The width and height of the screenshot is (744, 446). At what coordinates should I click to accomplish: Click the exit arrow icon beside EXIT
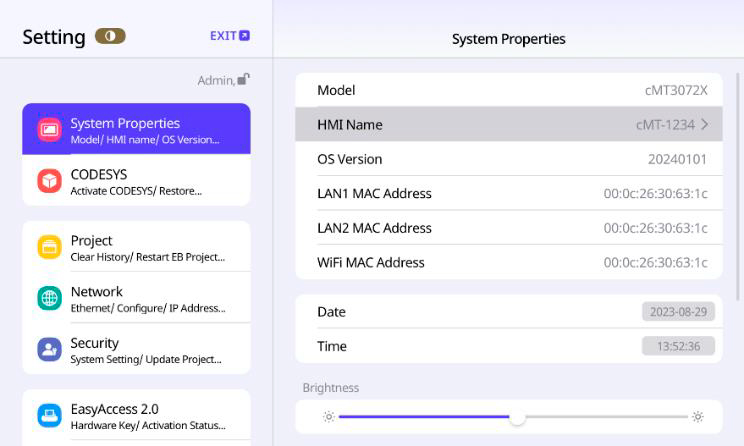244,36
